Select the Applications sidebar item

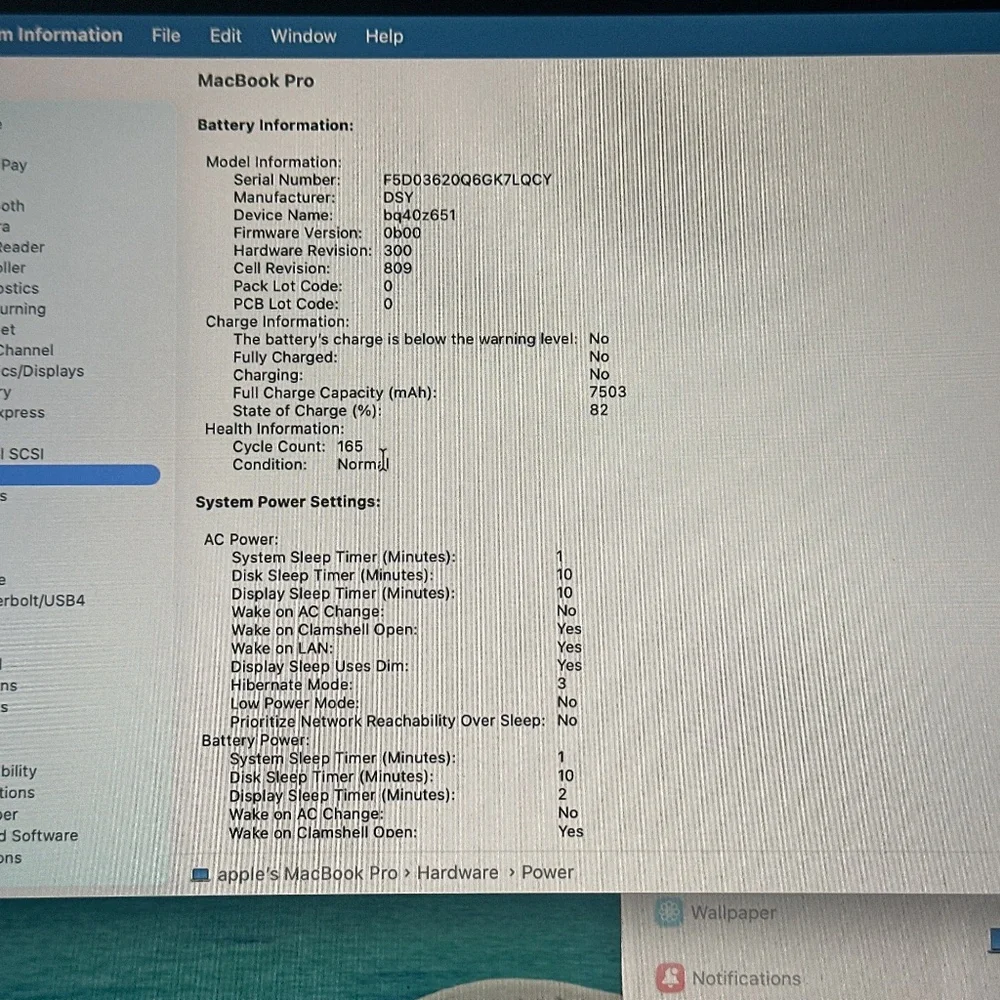tap(17, 793)
